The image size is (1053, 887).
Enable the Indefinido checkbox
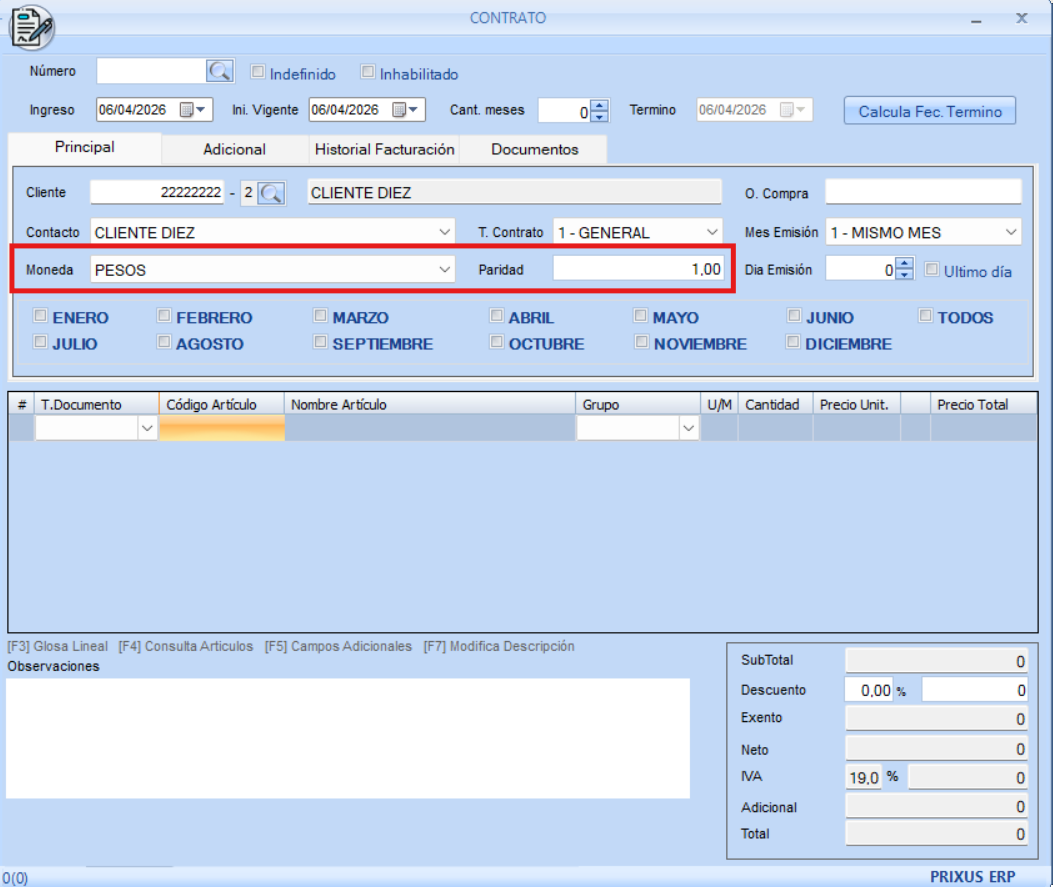click(x=258, y=73)
